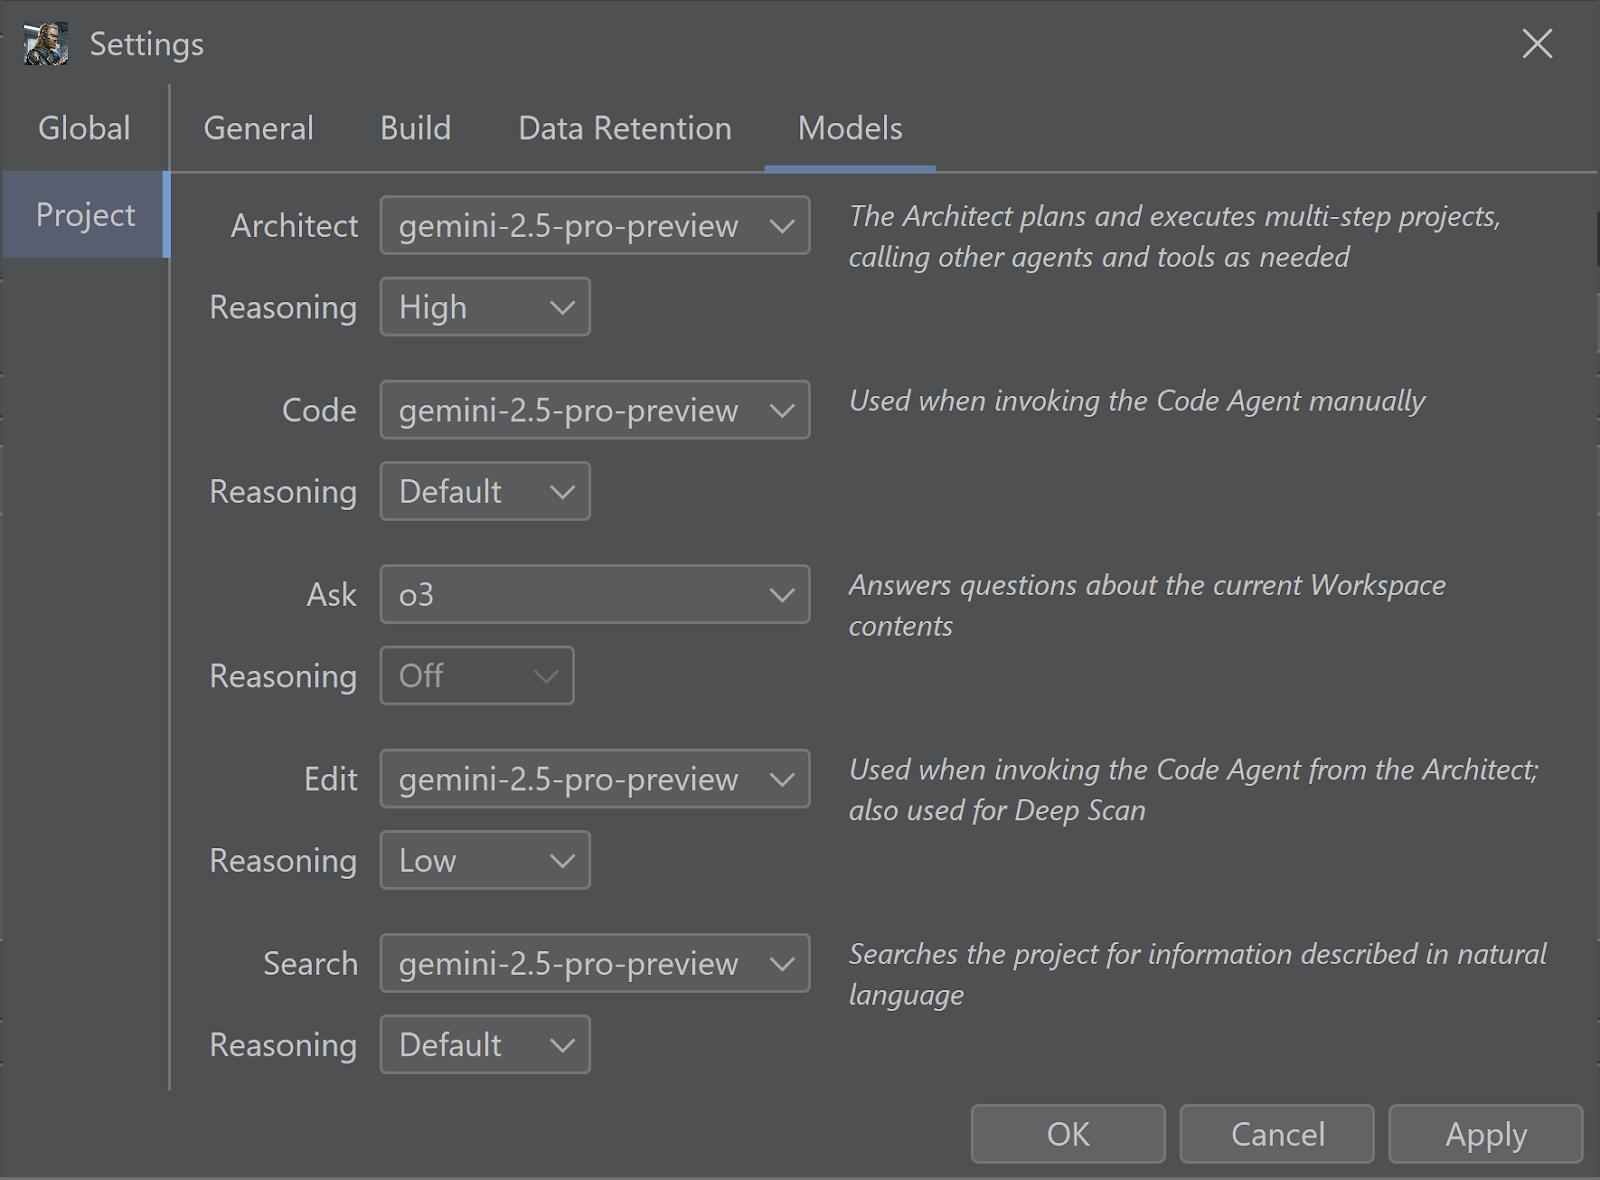The height and width of the screenshot is (1180, 1600).
Task: Click the Apply button
Action: point(1485,1134)
